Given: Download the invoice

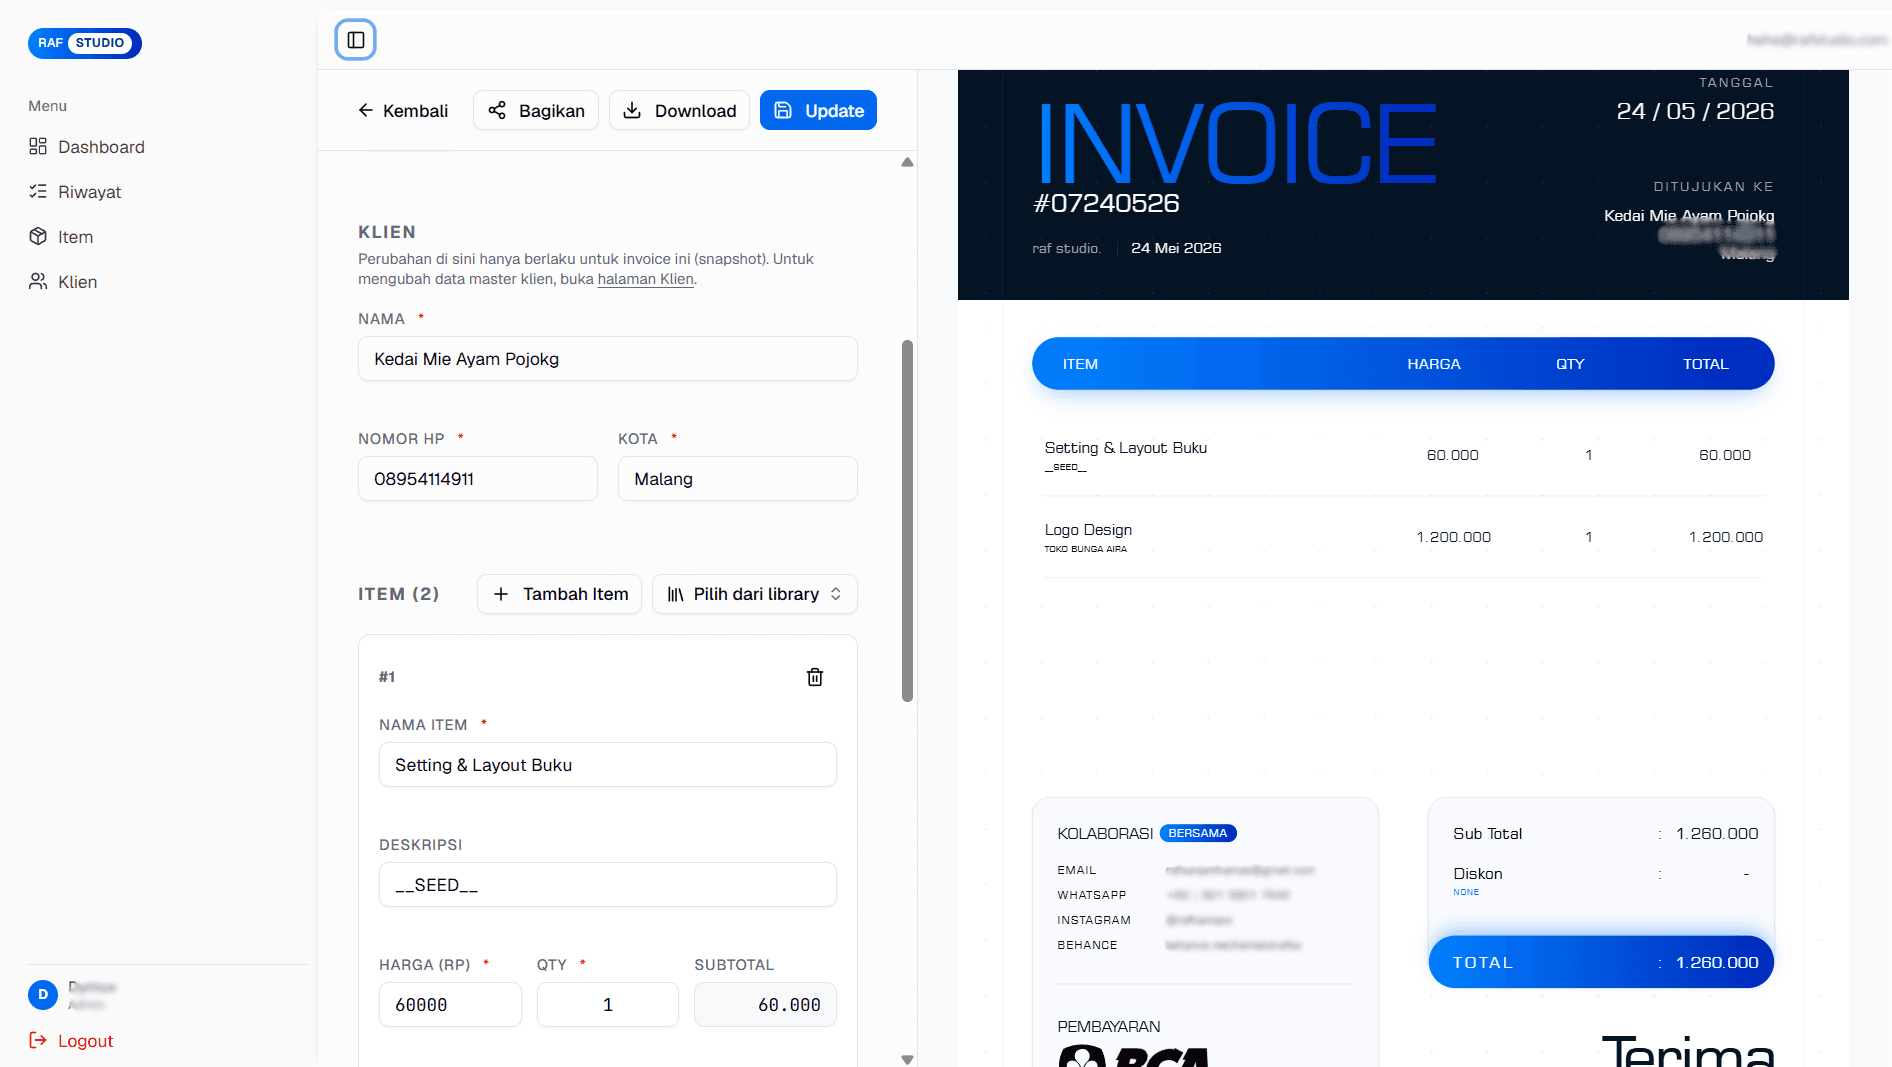Looking at the screenshot, I should [x=680, y=111].
